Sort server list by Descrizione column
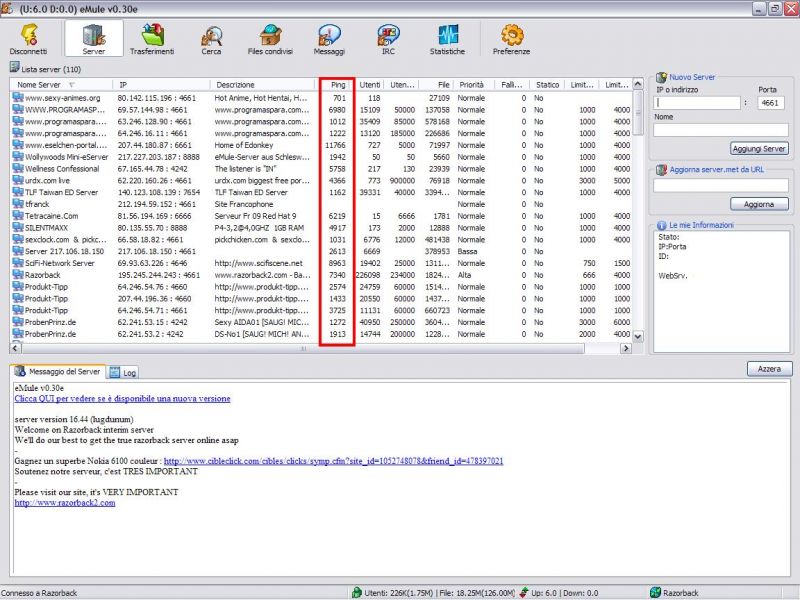 [263, 85]
